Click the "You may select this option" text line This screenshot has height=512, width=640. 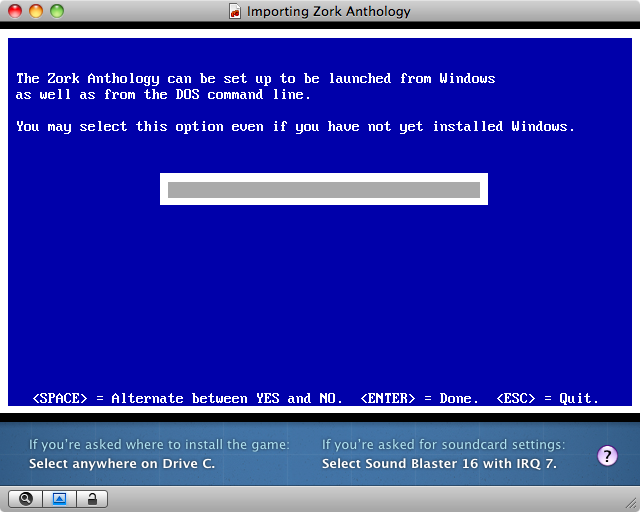(295, 127)
